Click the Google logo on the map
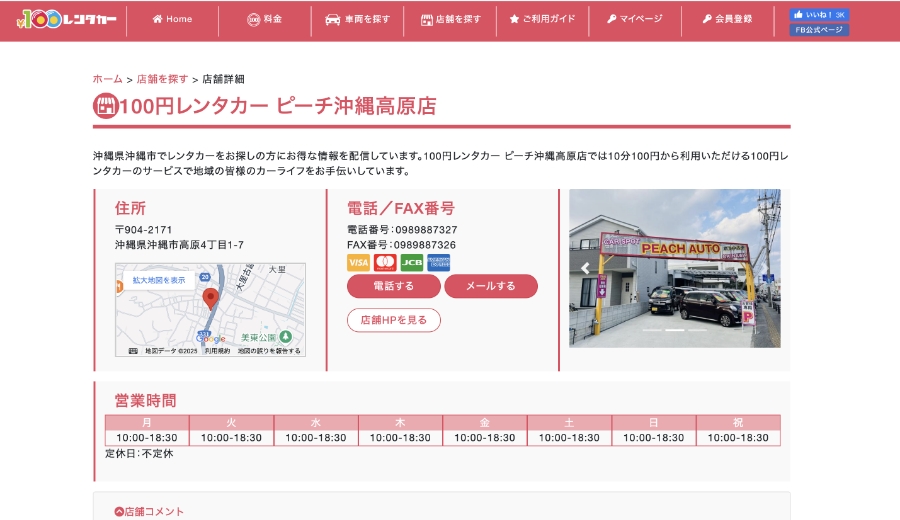The height and width of the screenshot is (520, 900). pos(211,339)
